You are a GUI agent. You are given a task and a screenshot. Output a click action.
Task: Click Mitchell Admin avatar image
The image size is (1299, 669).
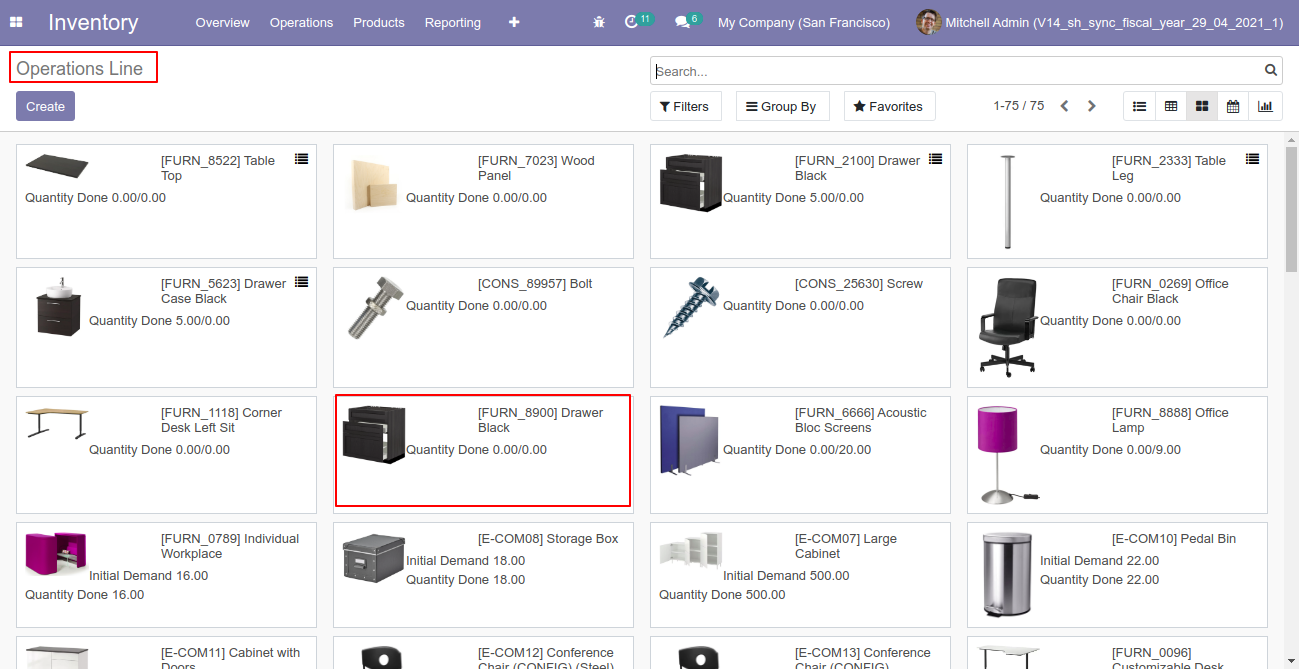coord(928,22)
